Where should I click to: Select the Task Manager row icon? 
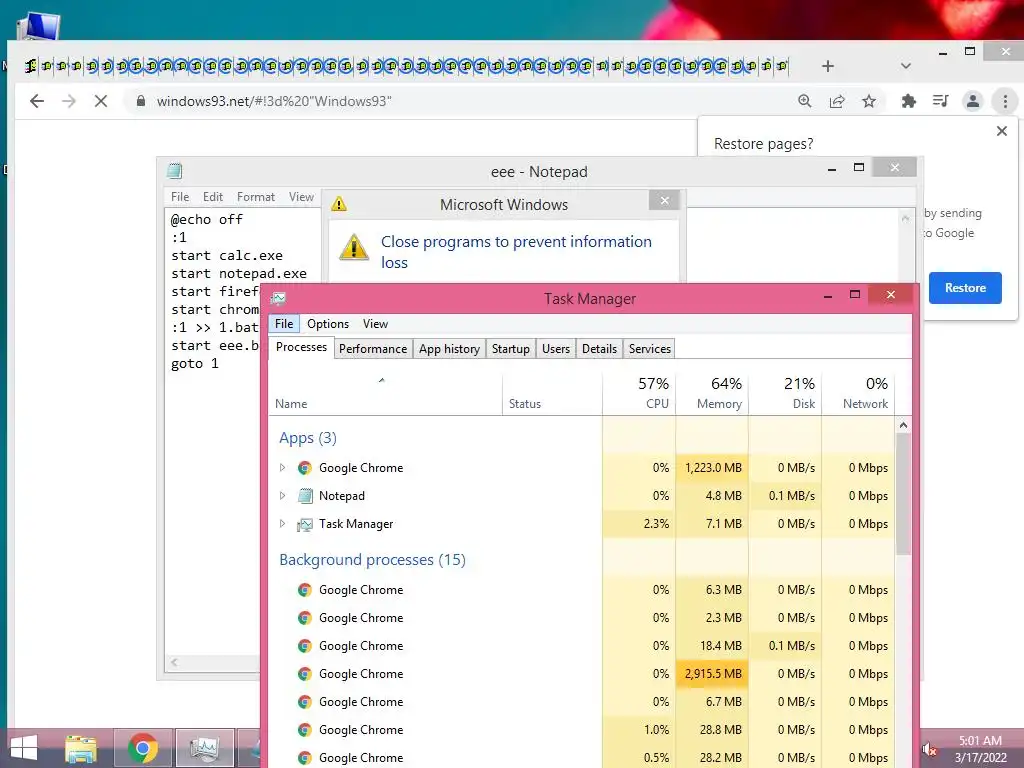pyautogui.click(x=305, y=524)
